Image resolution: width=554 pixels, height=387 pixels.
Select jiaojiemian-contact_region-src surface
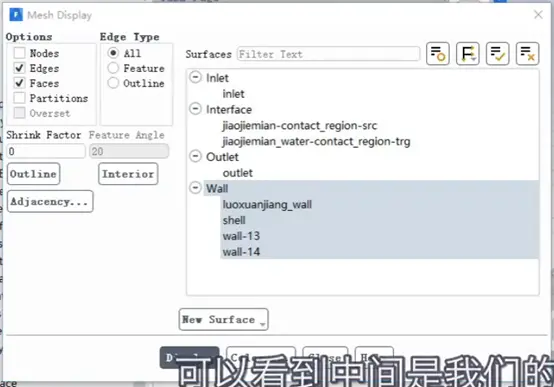coord(300,125)
